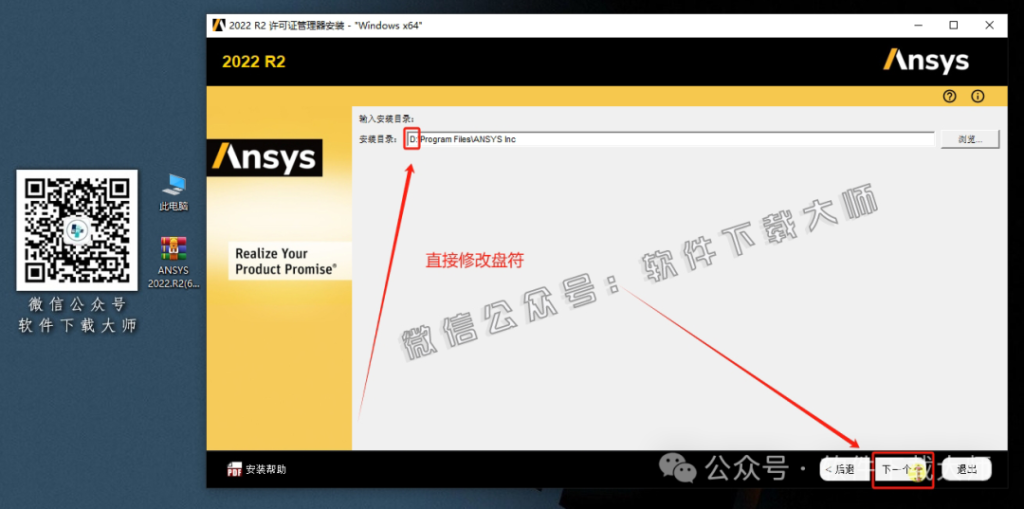This screenshot has height=509, width=1024.
Task: Close the Ansys installer window
Action: 989,25
